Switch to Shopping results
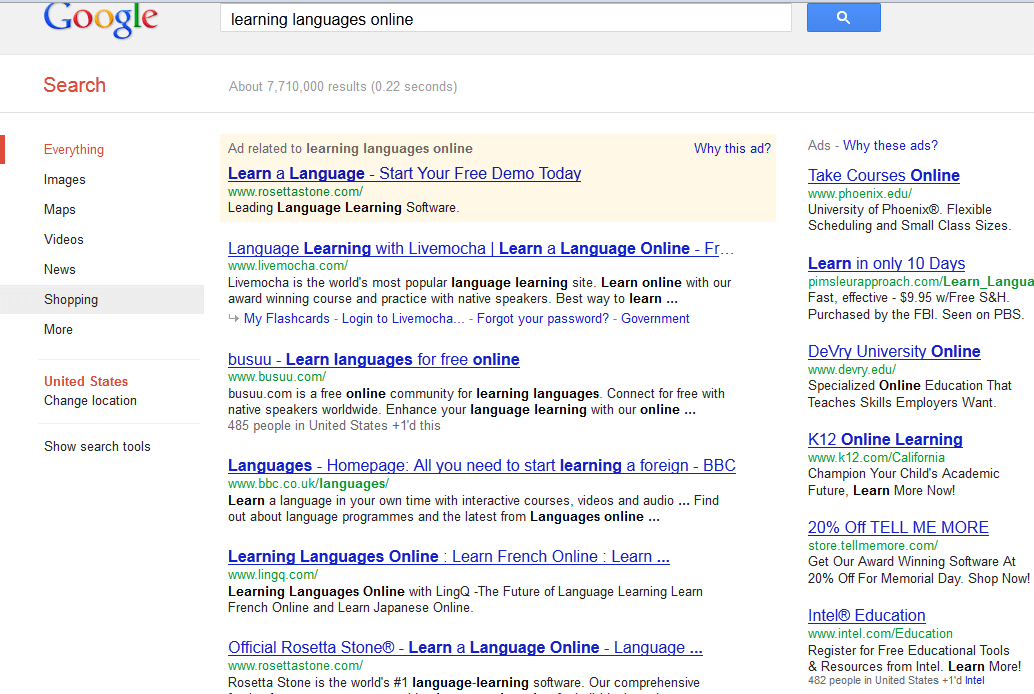 tap(71, 300)
